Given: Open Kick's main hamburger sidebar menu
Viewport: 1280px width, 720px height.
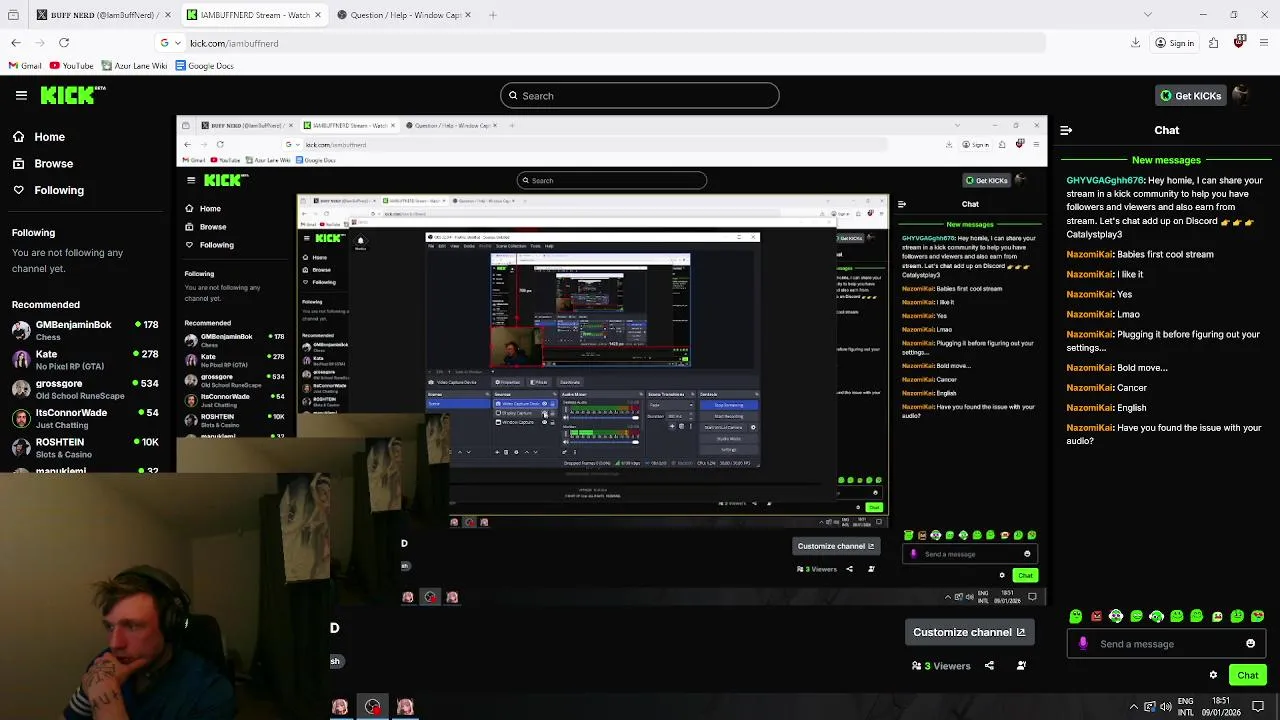Looking at the screenshot, I should (21, 95).
